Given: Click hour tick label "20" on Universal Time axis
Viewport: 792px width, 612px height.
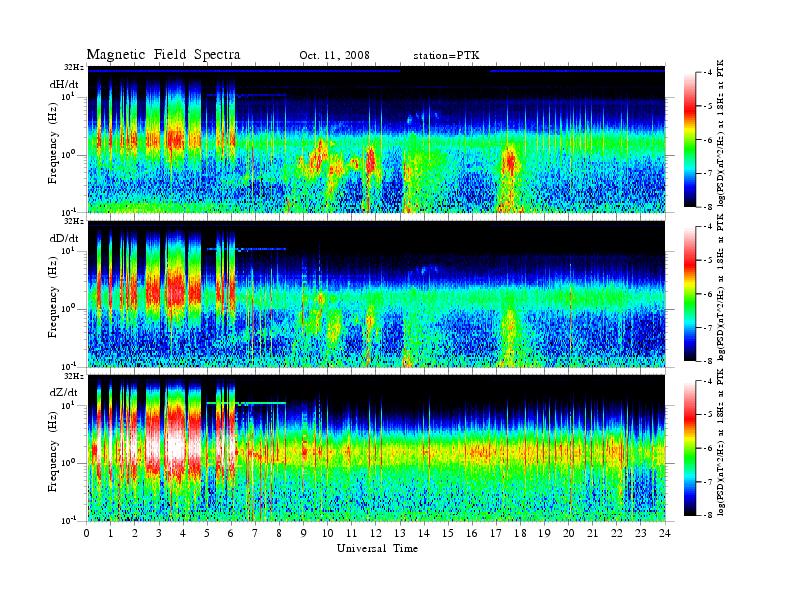Looking at the screenshot, I should (569, 533).
